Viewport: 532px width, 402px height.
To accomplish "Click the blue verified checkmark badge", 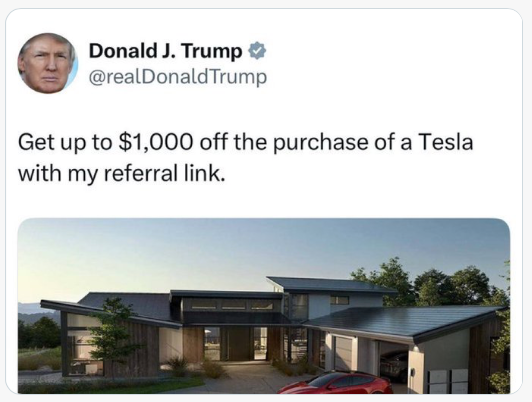I will pyautogui.click(x=257, y=51).
